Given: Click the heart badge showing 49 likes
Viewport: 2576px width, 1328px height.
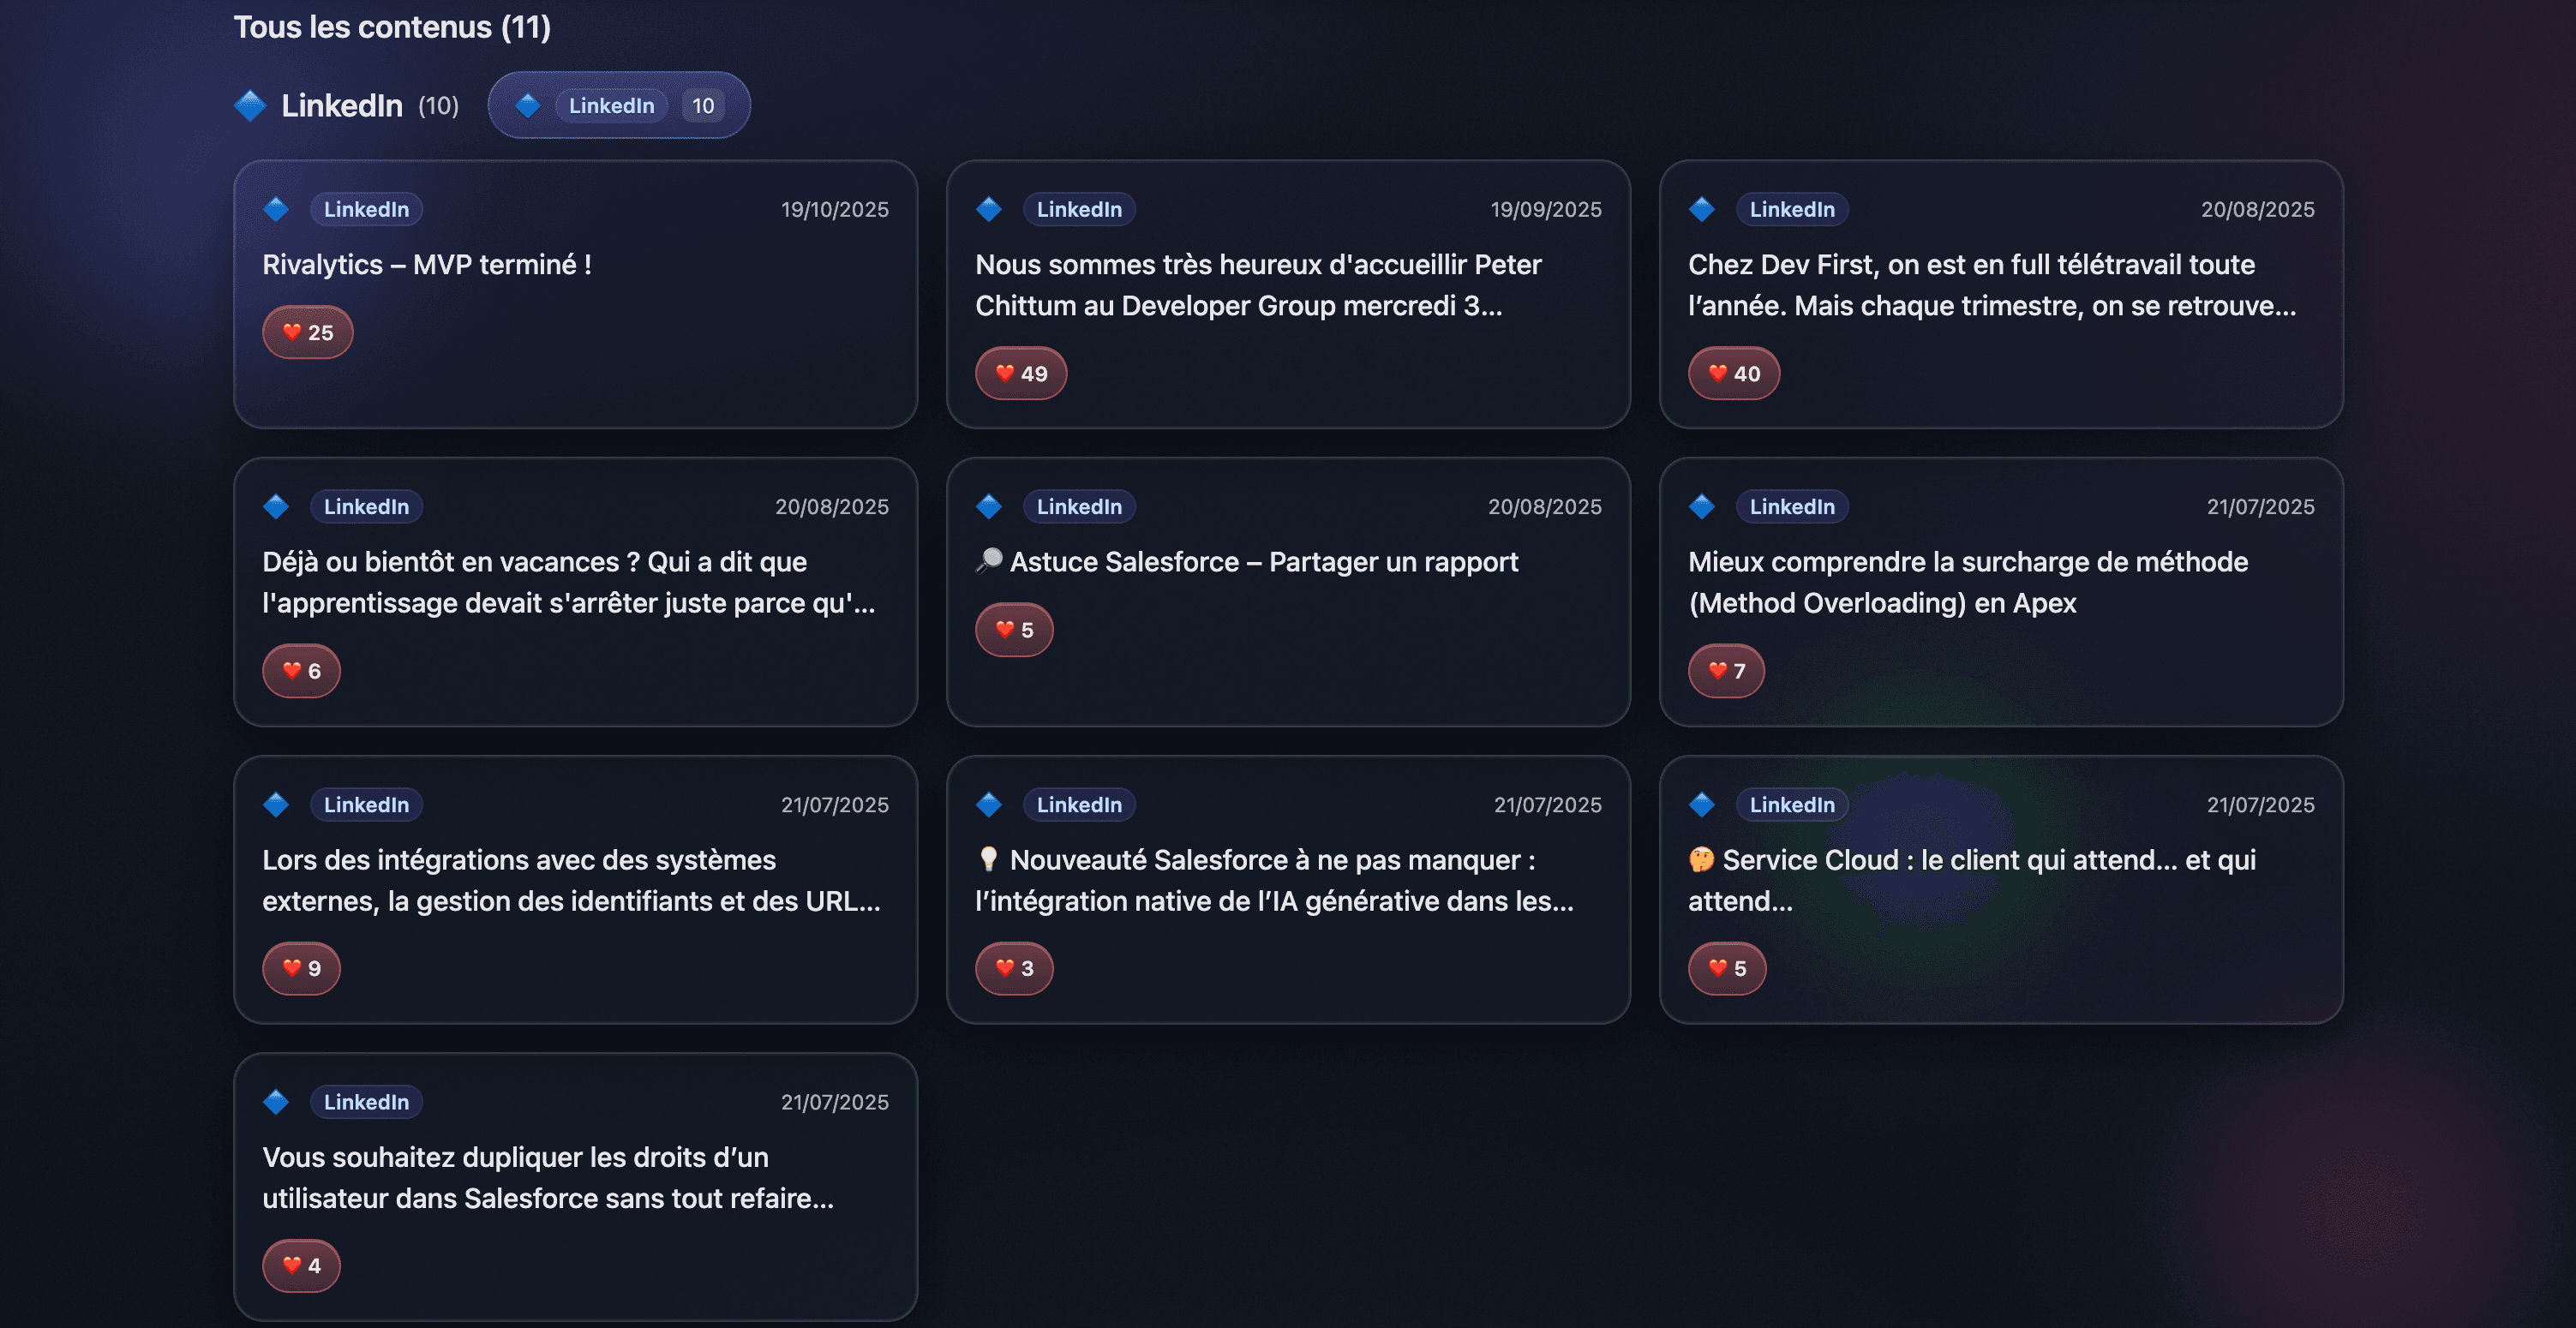Looking at the screenshot, I should click(1021, 373).
